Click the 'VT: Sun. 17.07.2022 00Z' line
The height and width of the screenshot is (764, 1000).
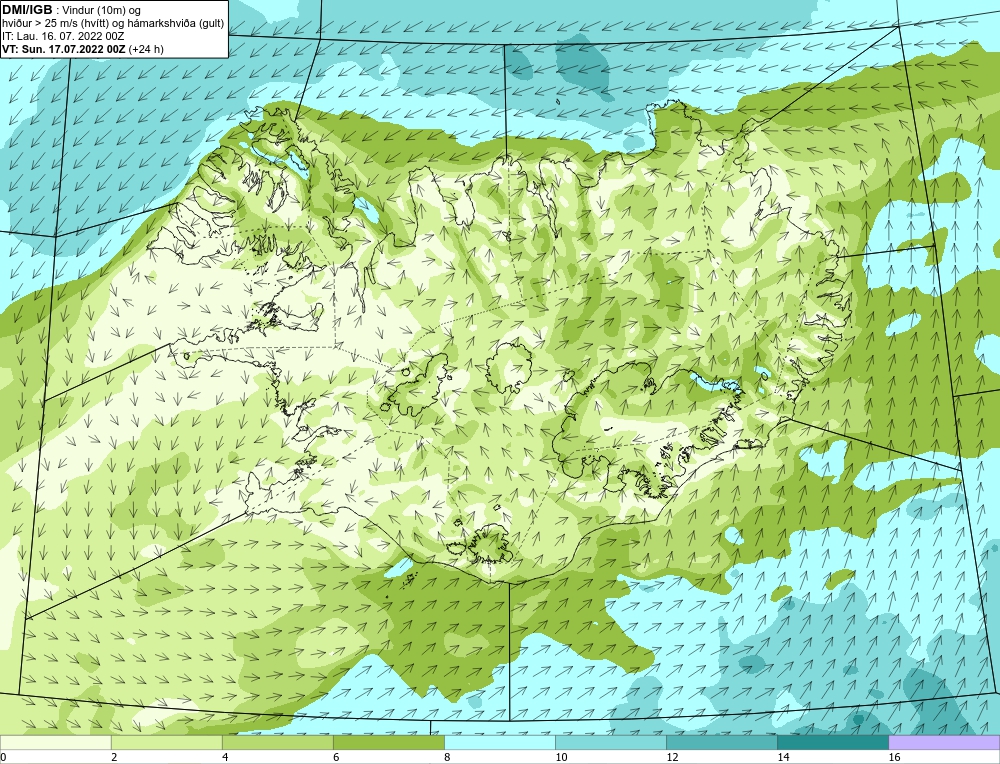tap(64, 48)
